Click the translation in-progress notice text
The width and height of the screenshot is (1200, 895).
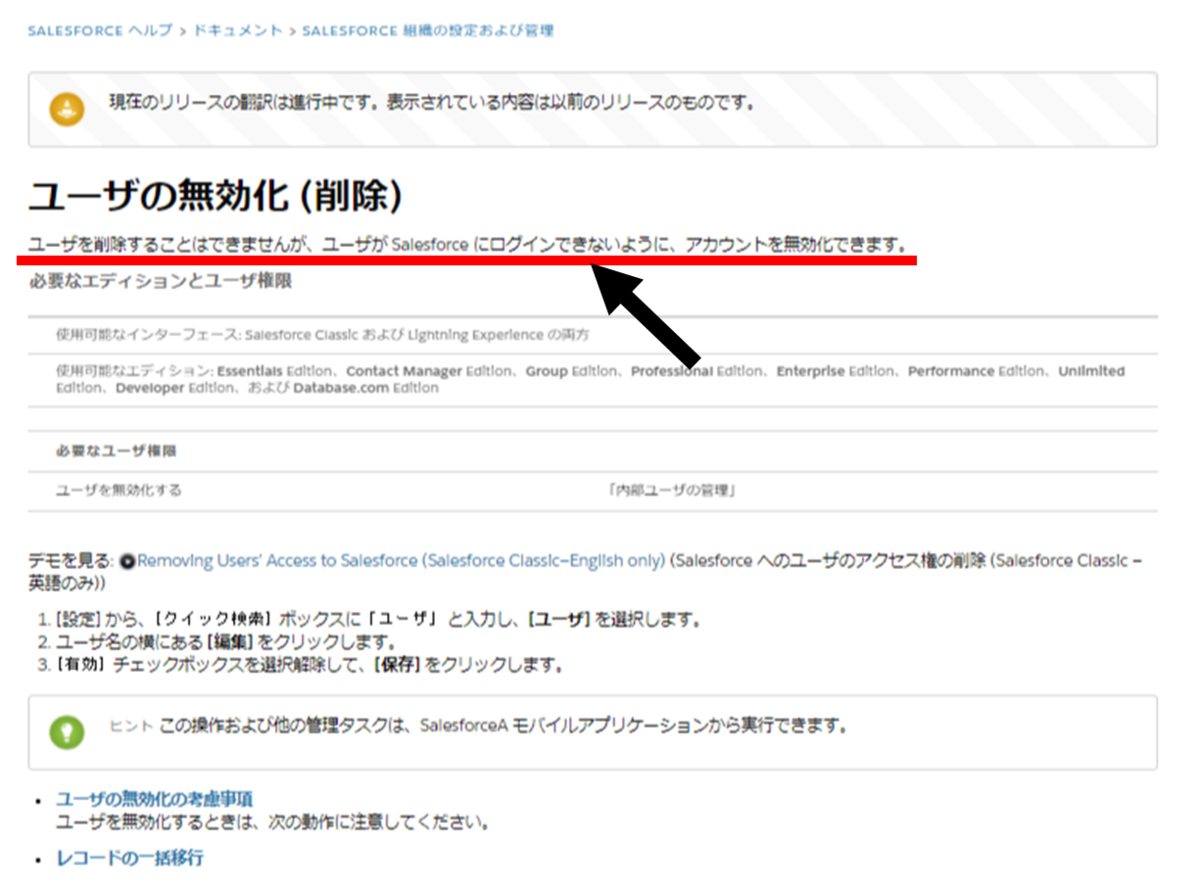[x=431, y=103]
